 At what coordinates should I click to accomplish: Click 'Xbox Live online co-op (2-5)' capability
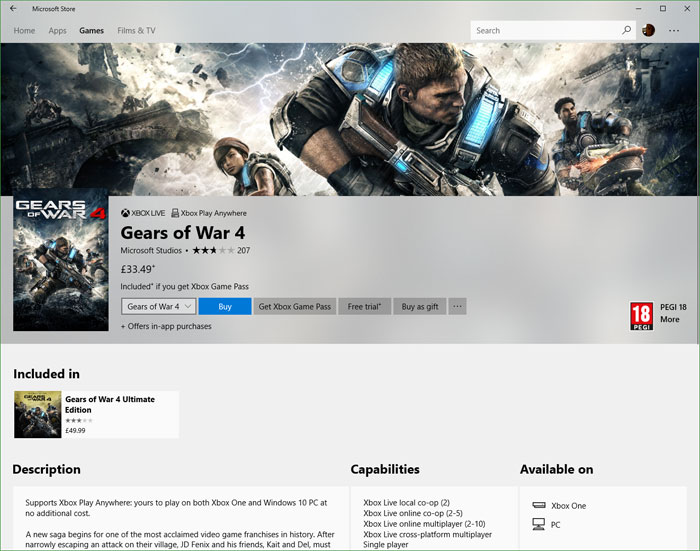pos(413,513)
